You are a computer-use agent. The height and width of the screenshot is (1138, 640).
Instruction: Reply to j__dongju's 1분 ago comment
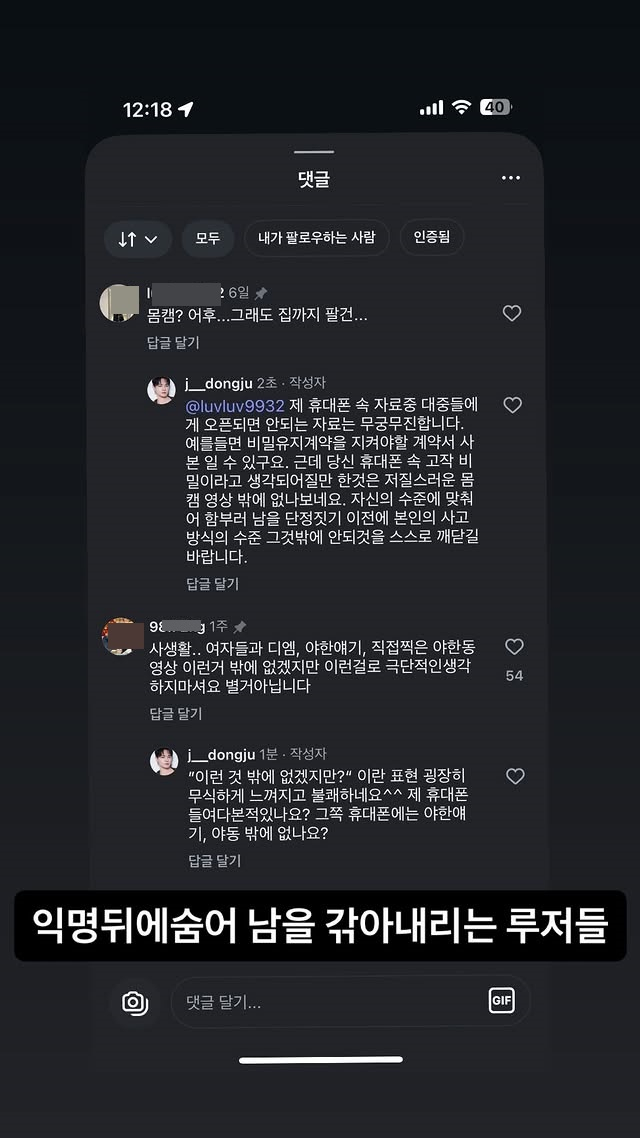tap(214, 861)
